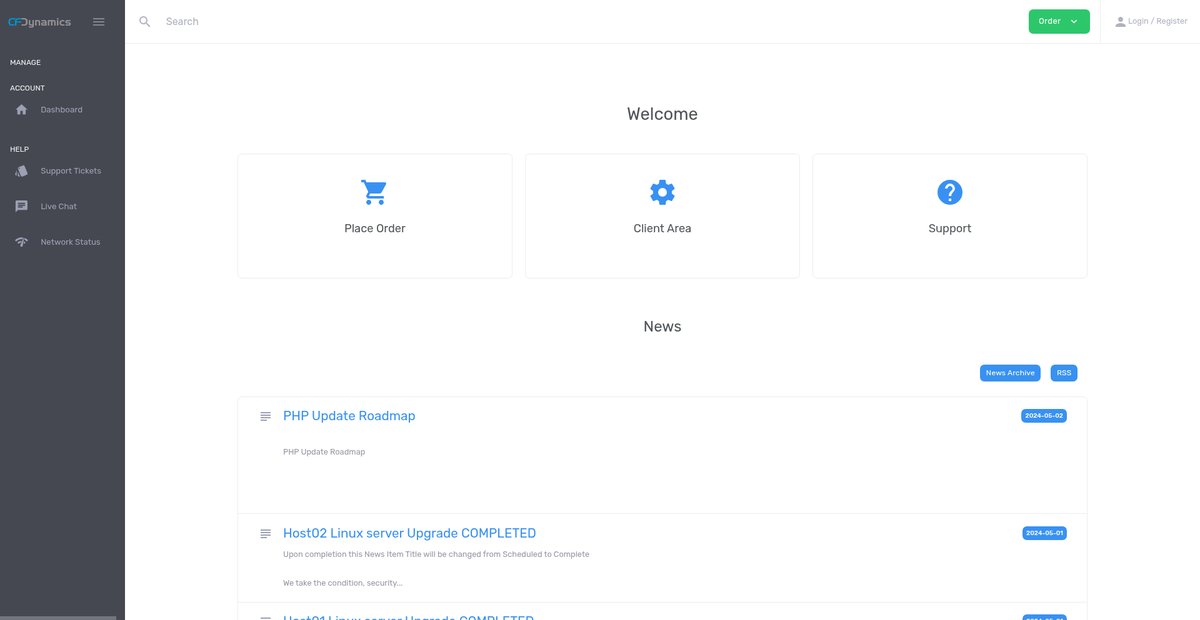Click the HELP section heading in sidebar

pyautogui.click(x=19, y=149)
